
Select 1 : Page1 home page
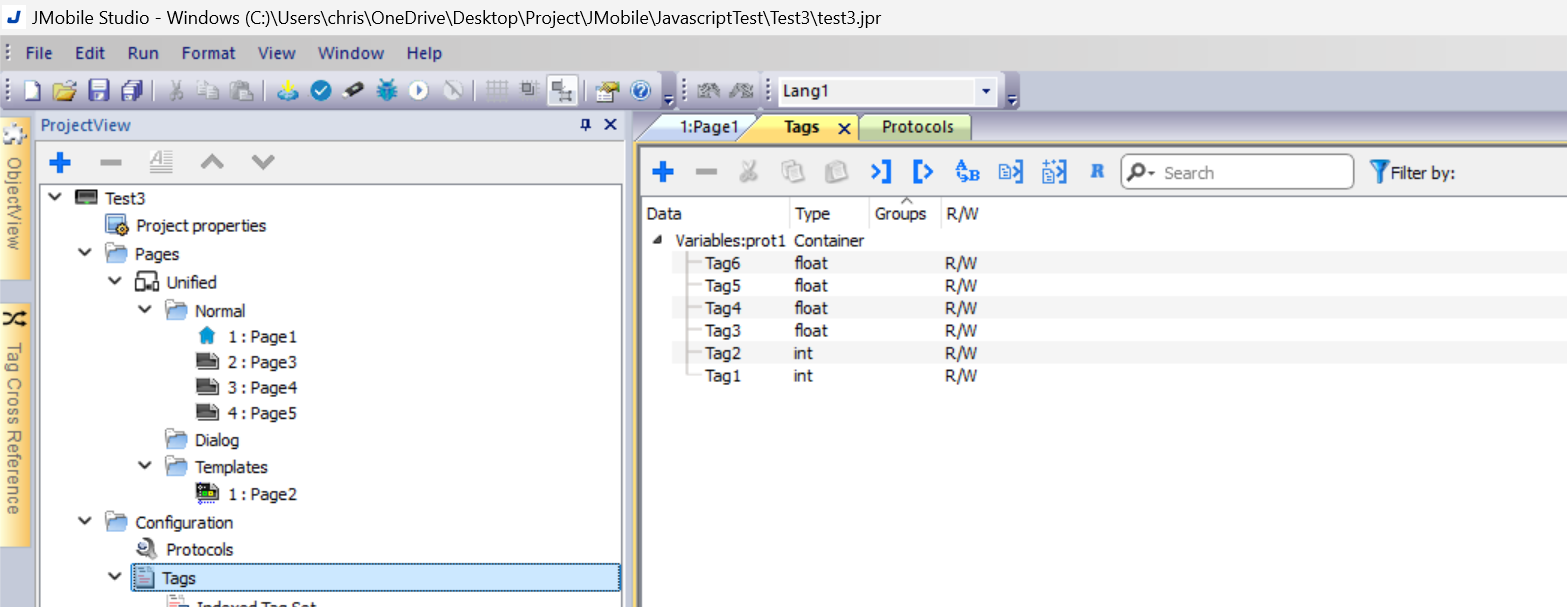(x=262, y=337)
